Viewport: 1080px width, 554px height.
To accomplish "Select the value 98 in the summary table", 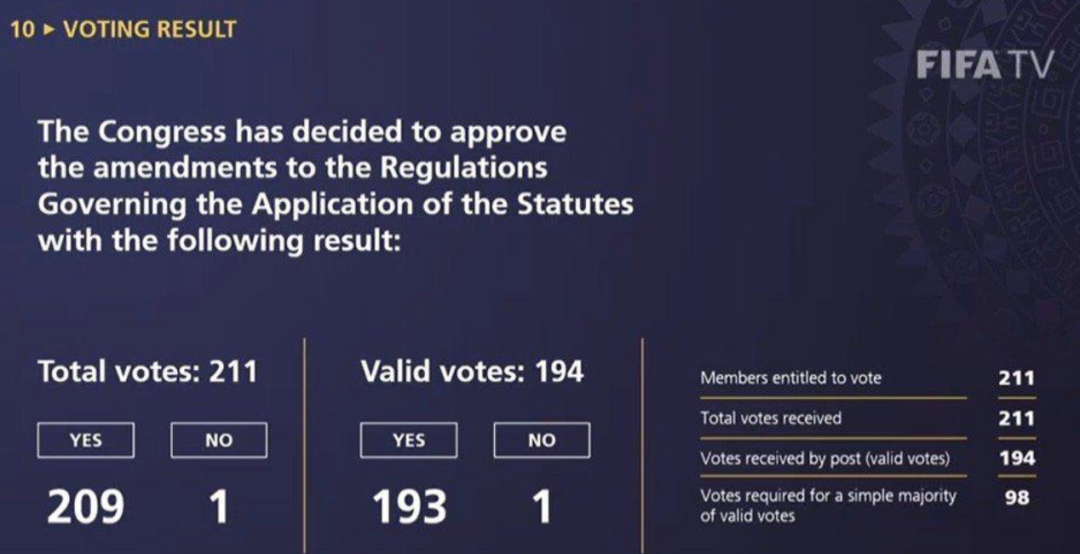I will 1016,497.
